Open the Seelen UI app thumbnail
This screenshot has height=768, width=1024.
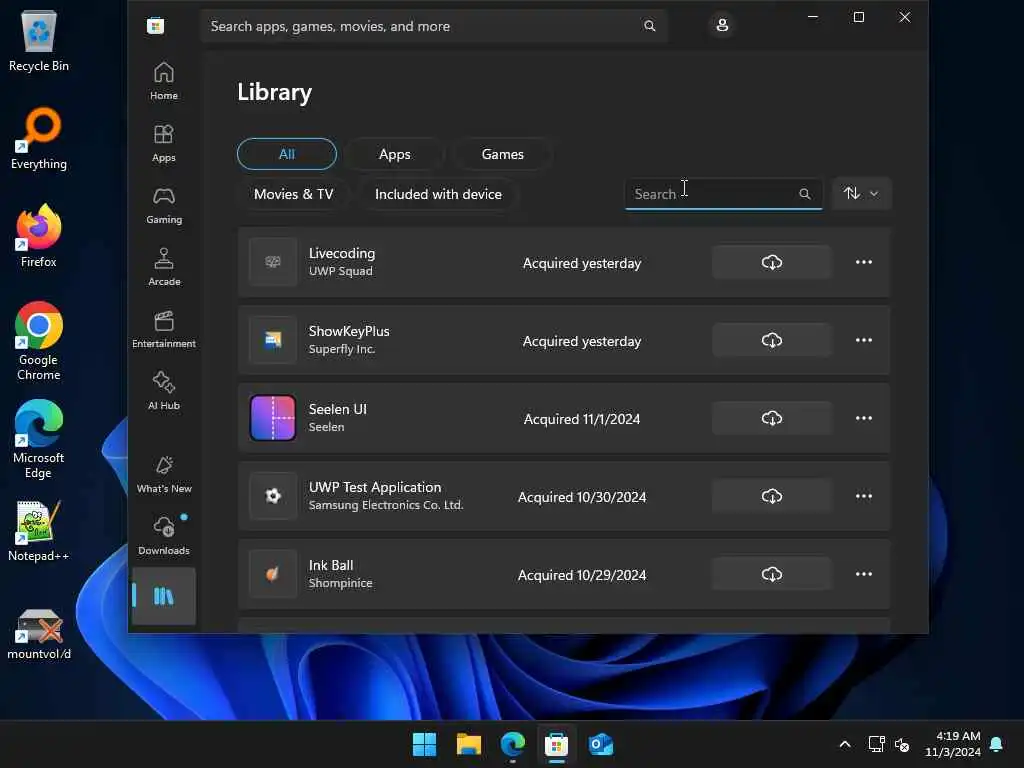coord(273,418)
